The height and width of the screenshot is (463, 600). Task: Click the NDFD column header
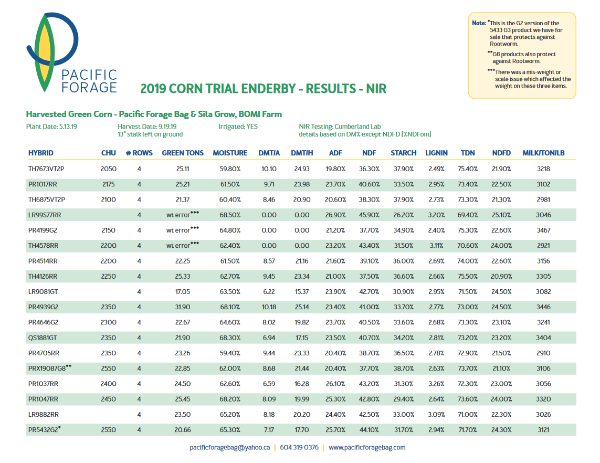coord(501,153)
